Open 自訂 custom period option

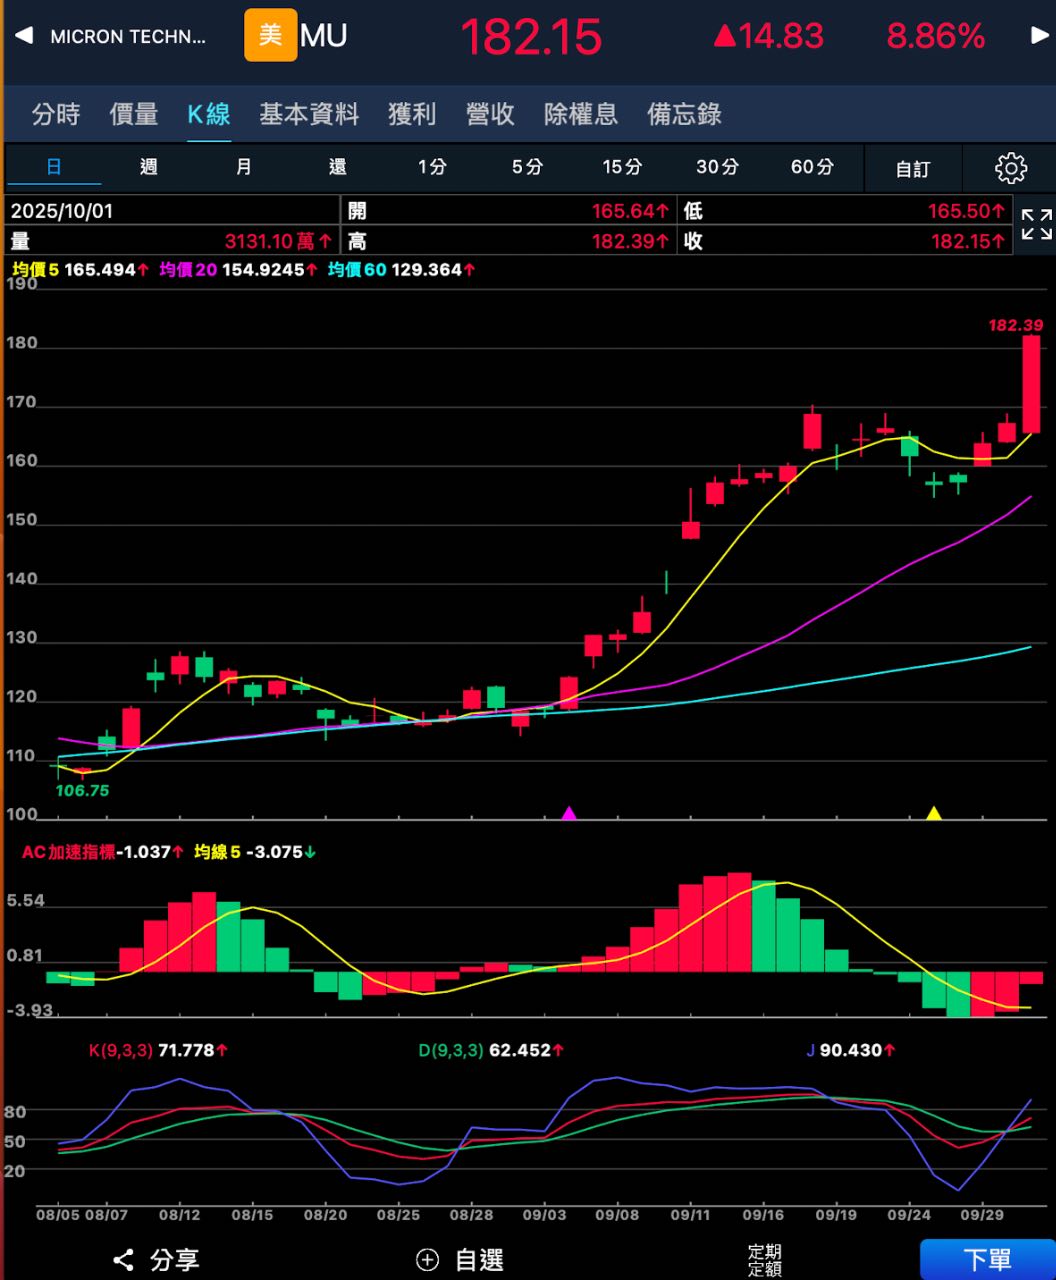click(x=912, y=169)
